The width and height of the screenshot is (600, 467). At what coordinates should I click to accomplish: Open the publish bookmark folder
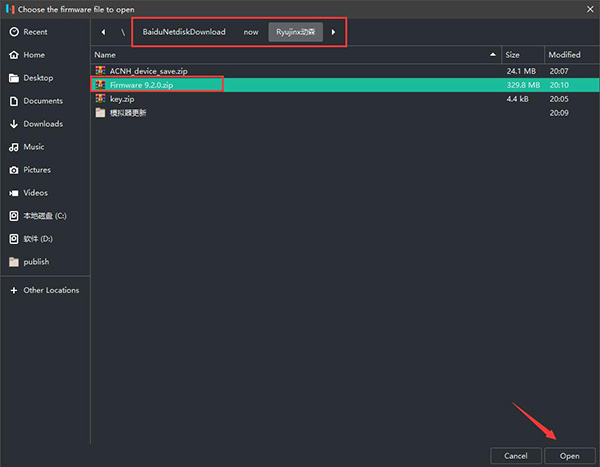tap(45, 261)
